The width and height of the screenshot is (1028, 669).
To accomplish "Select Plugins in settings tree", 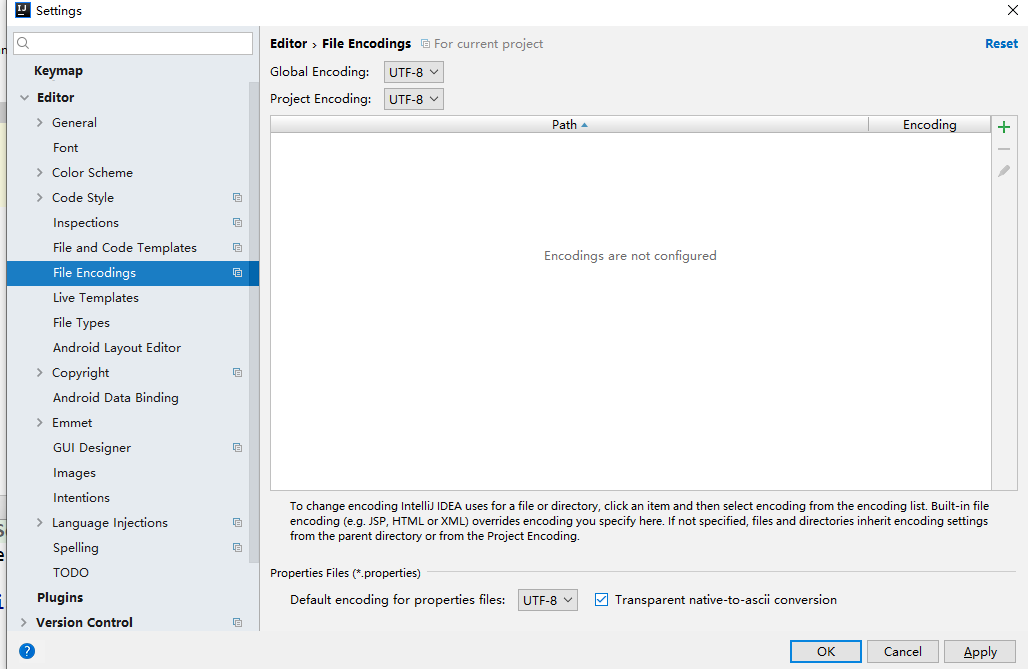I will (x=60, y=598).
